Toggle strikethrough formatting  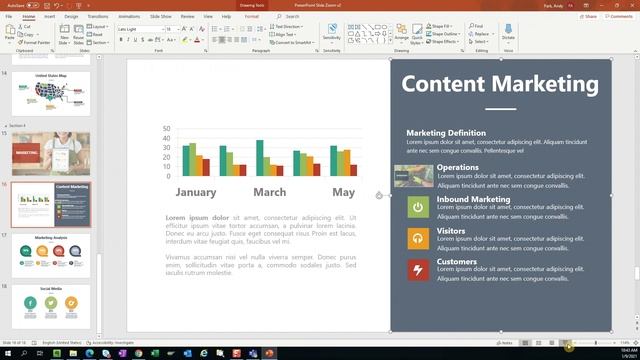150,40
